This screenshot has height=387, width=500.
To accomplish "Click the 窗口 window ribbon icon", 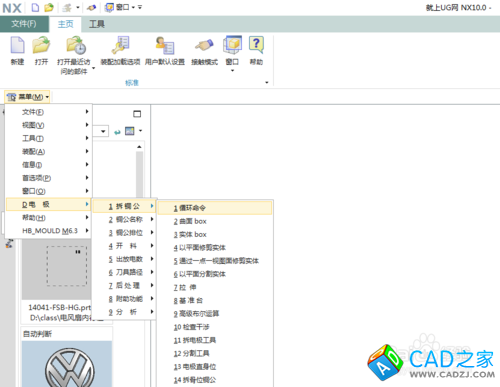I will point(232,45).
